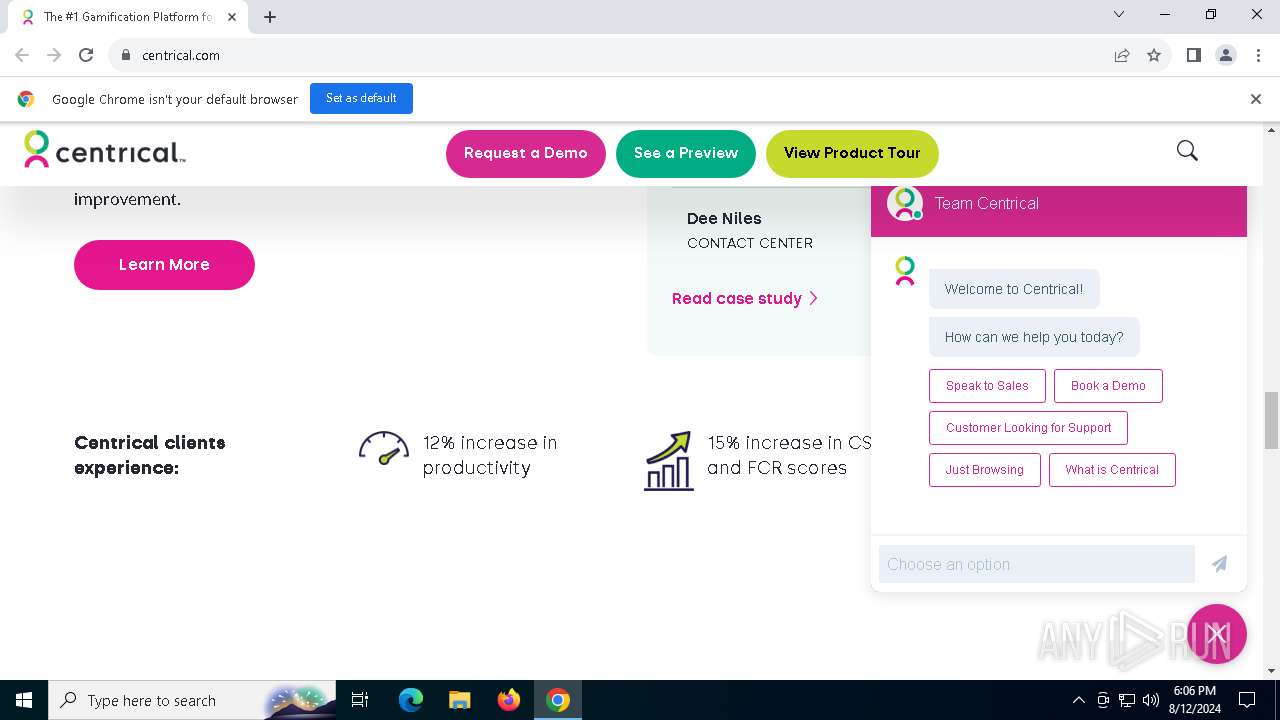1280x720 pixels.
Task: Click the Centrical logo in the header
Action: point(105,150)
